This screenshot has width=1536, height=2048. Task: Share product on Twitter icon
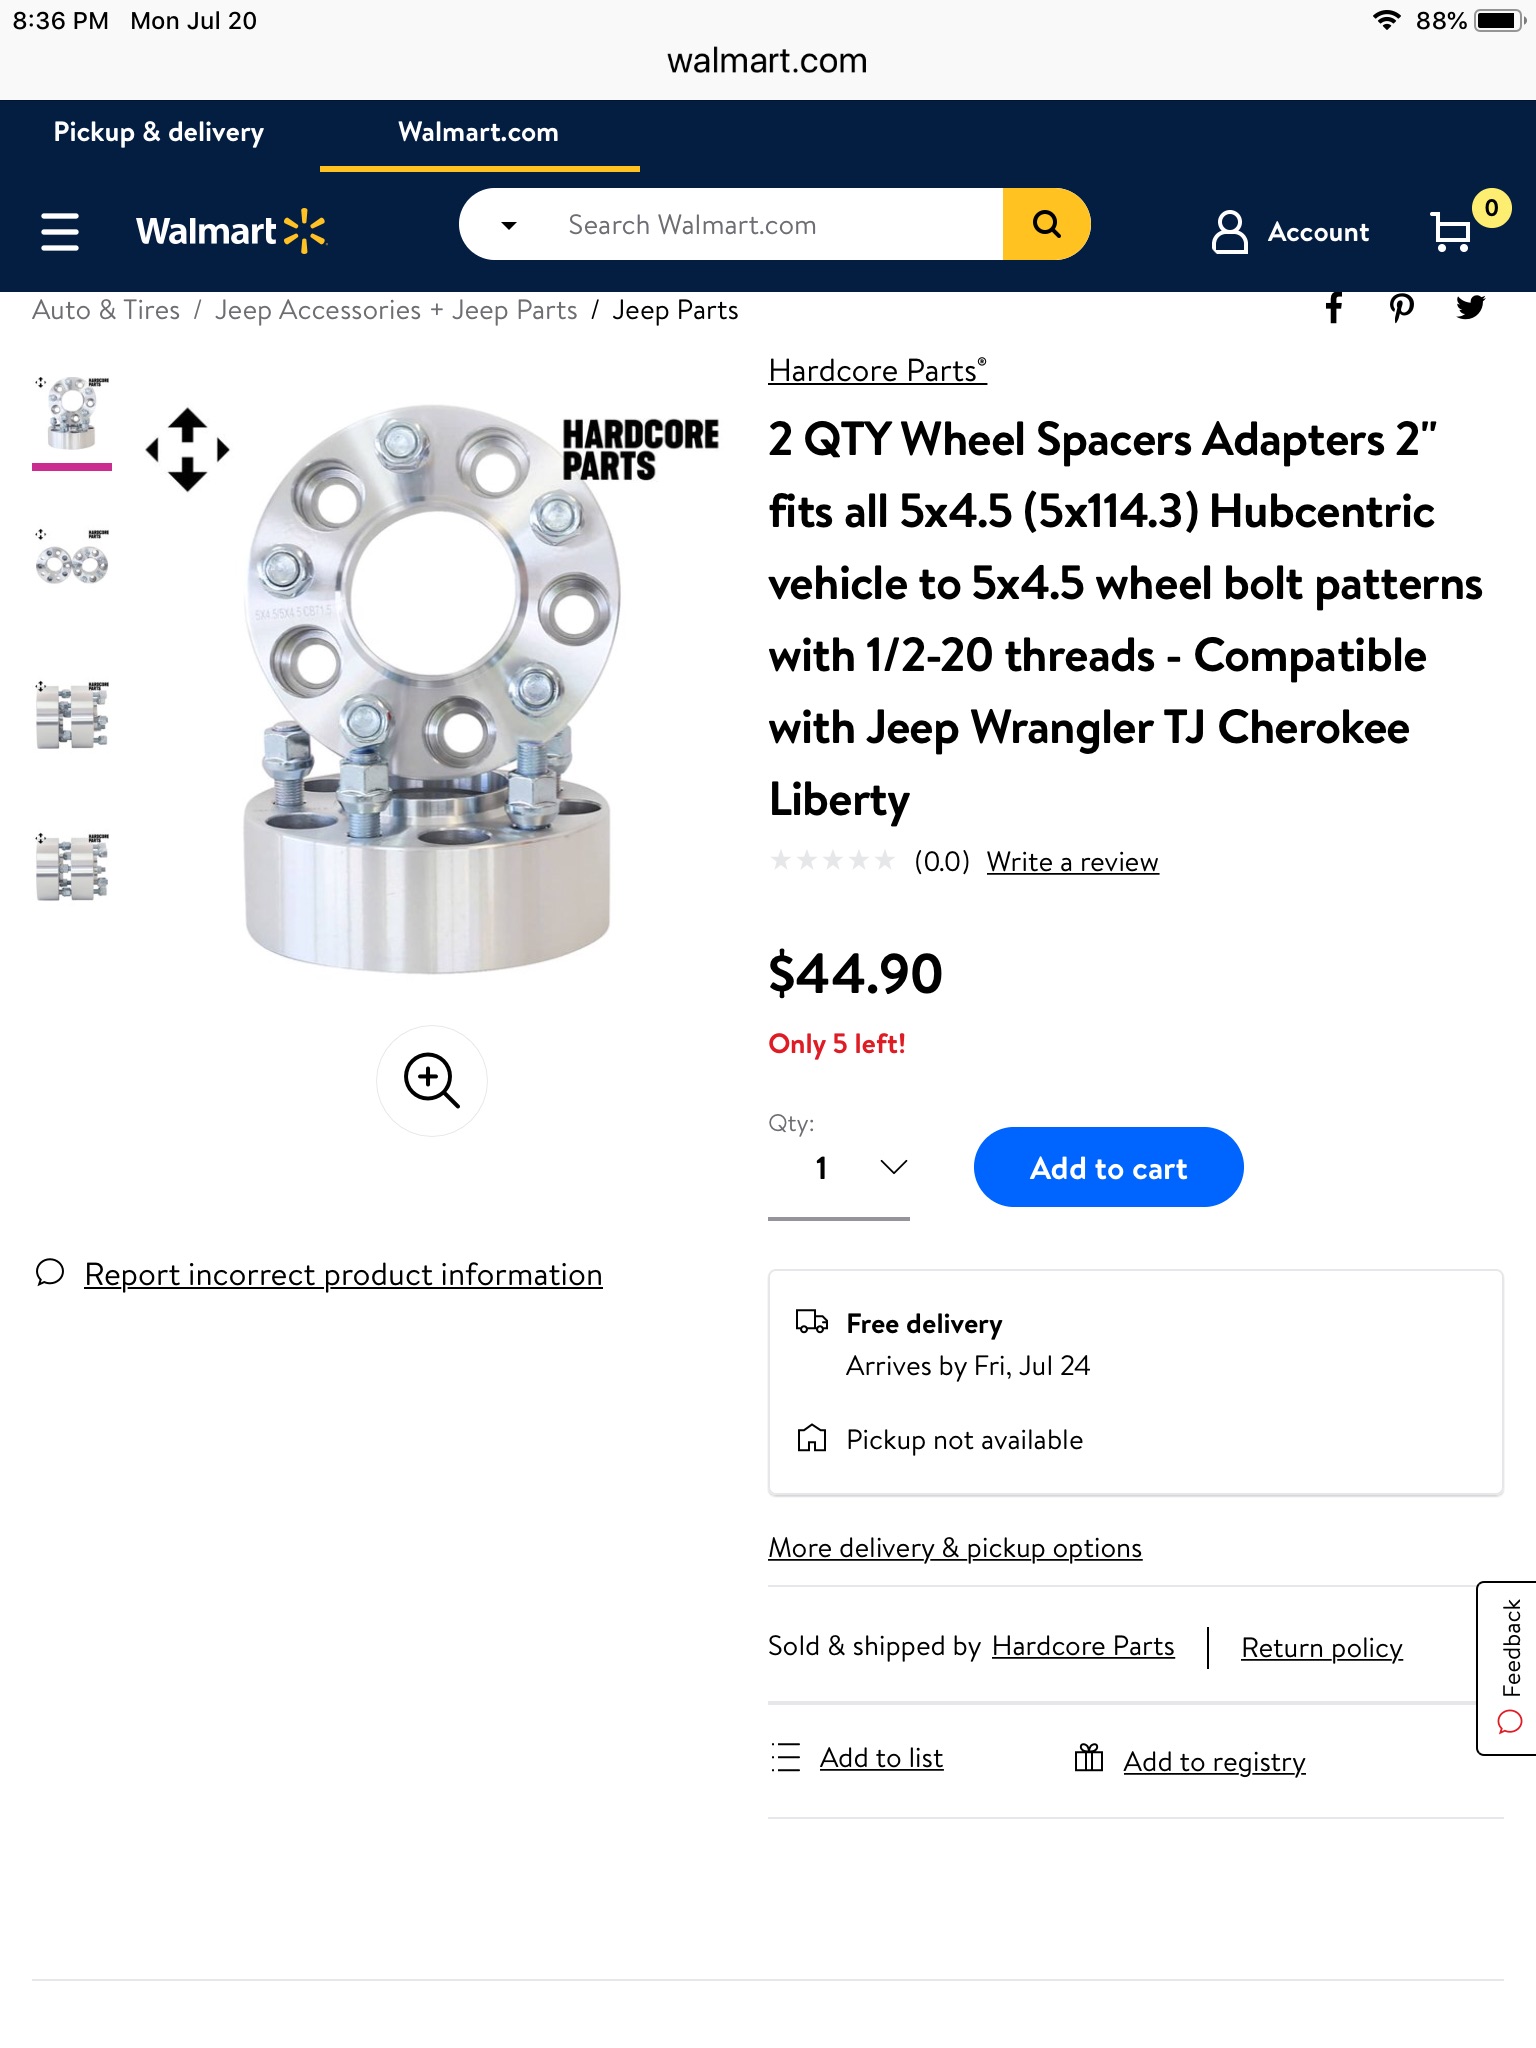[1470, 308]
